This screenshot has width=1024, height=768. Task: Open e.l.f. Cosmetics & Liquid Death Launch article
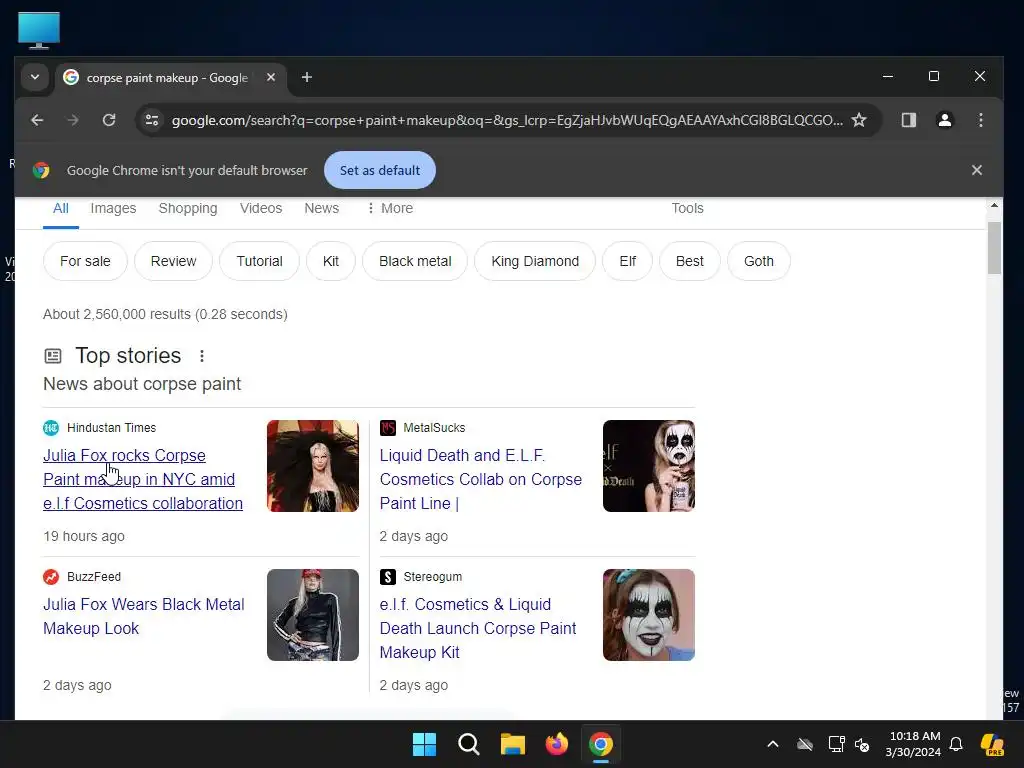point(477,628)
